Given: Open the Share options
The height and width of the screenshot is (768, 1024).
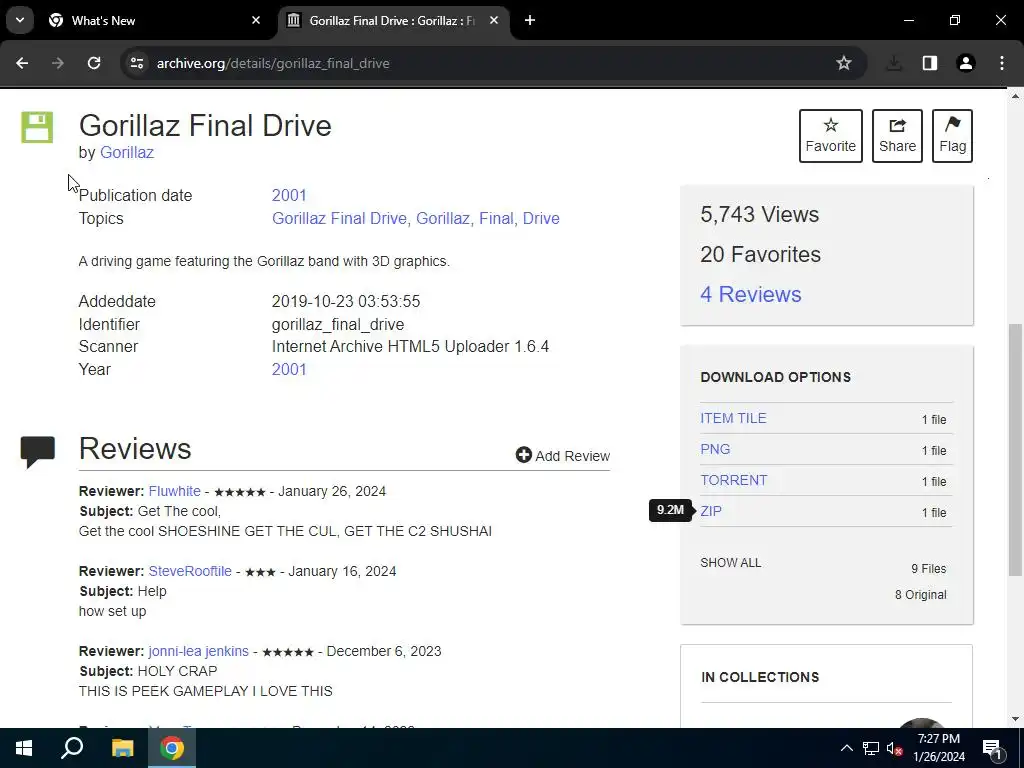Looking at the screenshot, I should pos(897,136).
